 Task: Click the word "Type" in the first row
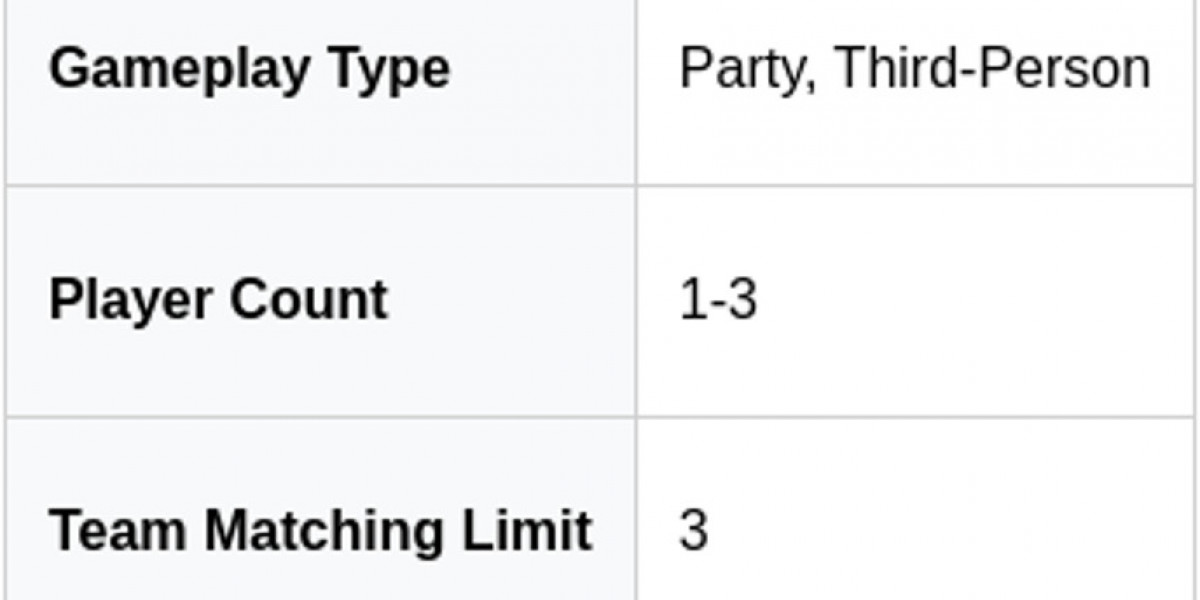[x=391, y=70]
